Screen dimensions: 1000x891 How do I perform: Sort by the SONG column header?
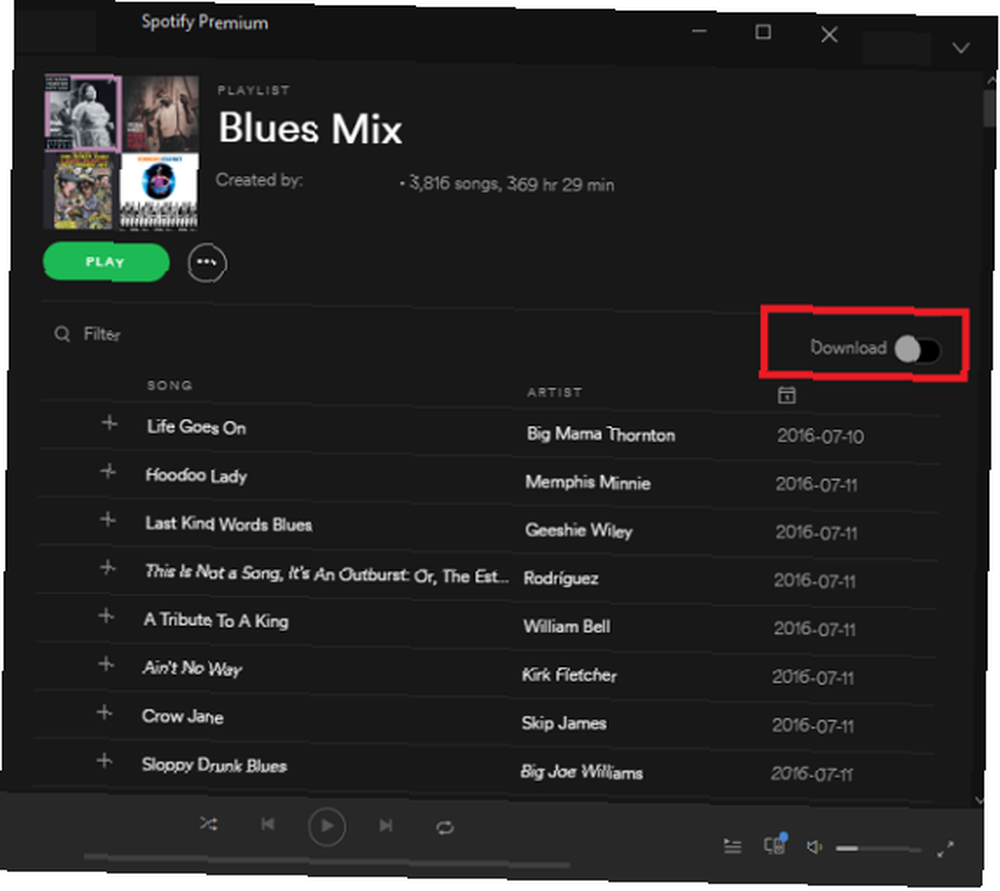click(x=169, y=385)
